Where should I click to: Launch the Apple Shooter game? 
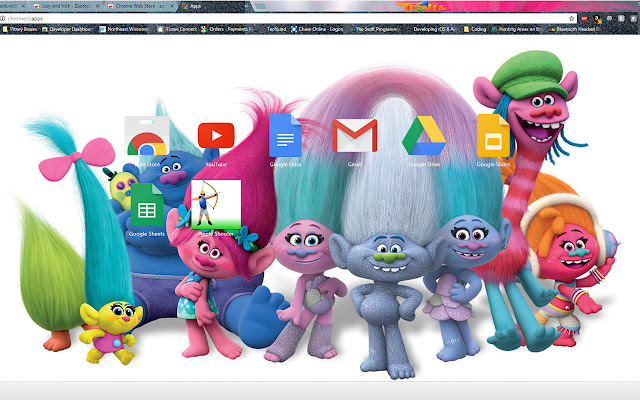click(216, 205)
